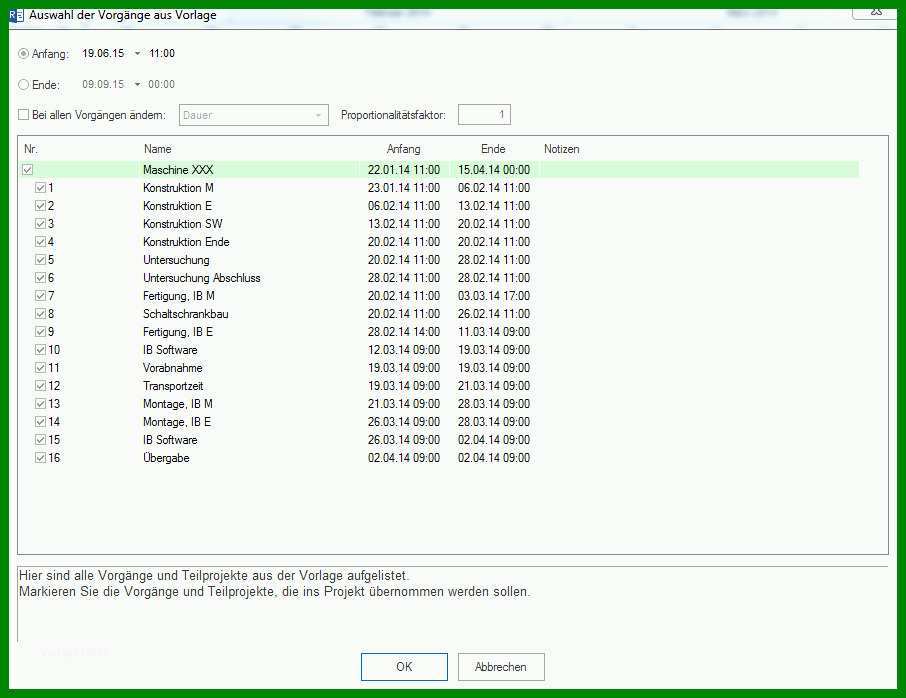Image resolution: width=906 pixels, height=698 pixels.
Task: Uncheck checkbox for task 14 Montage, IB E
Action: (40, 422)
